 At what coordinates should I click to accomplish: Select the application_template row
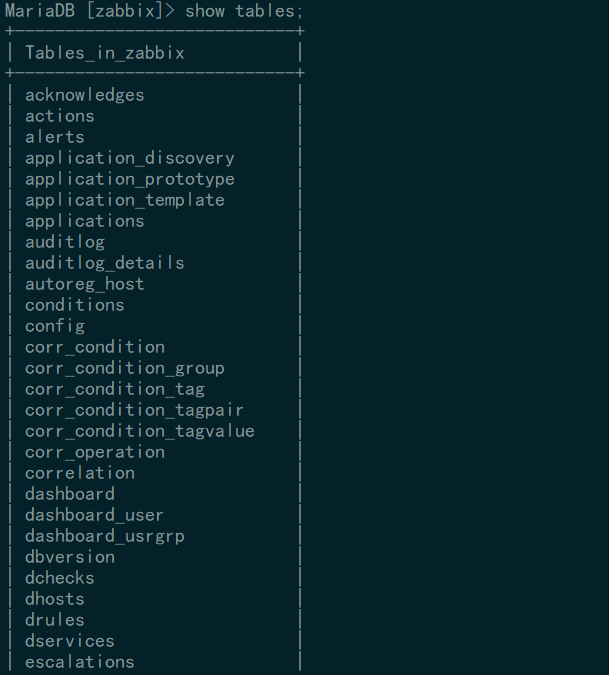(125, 200)
